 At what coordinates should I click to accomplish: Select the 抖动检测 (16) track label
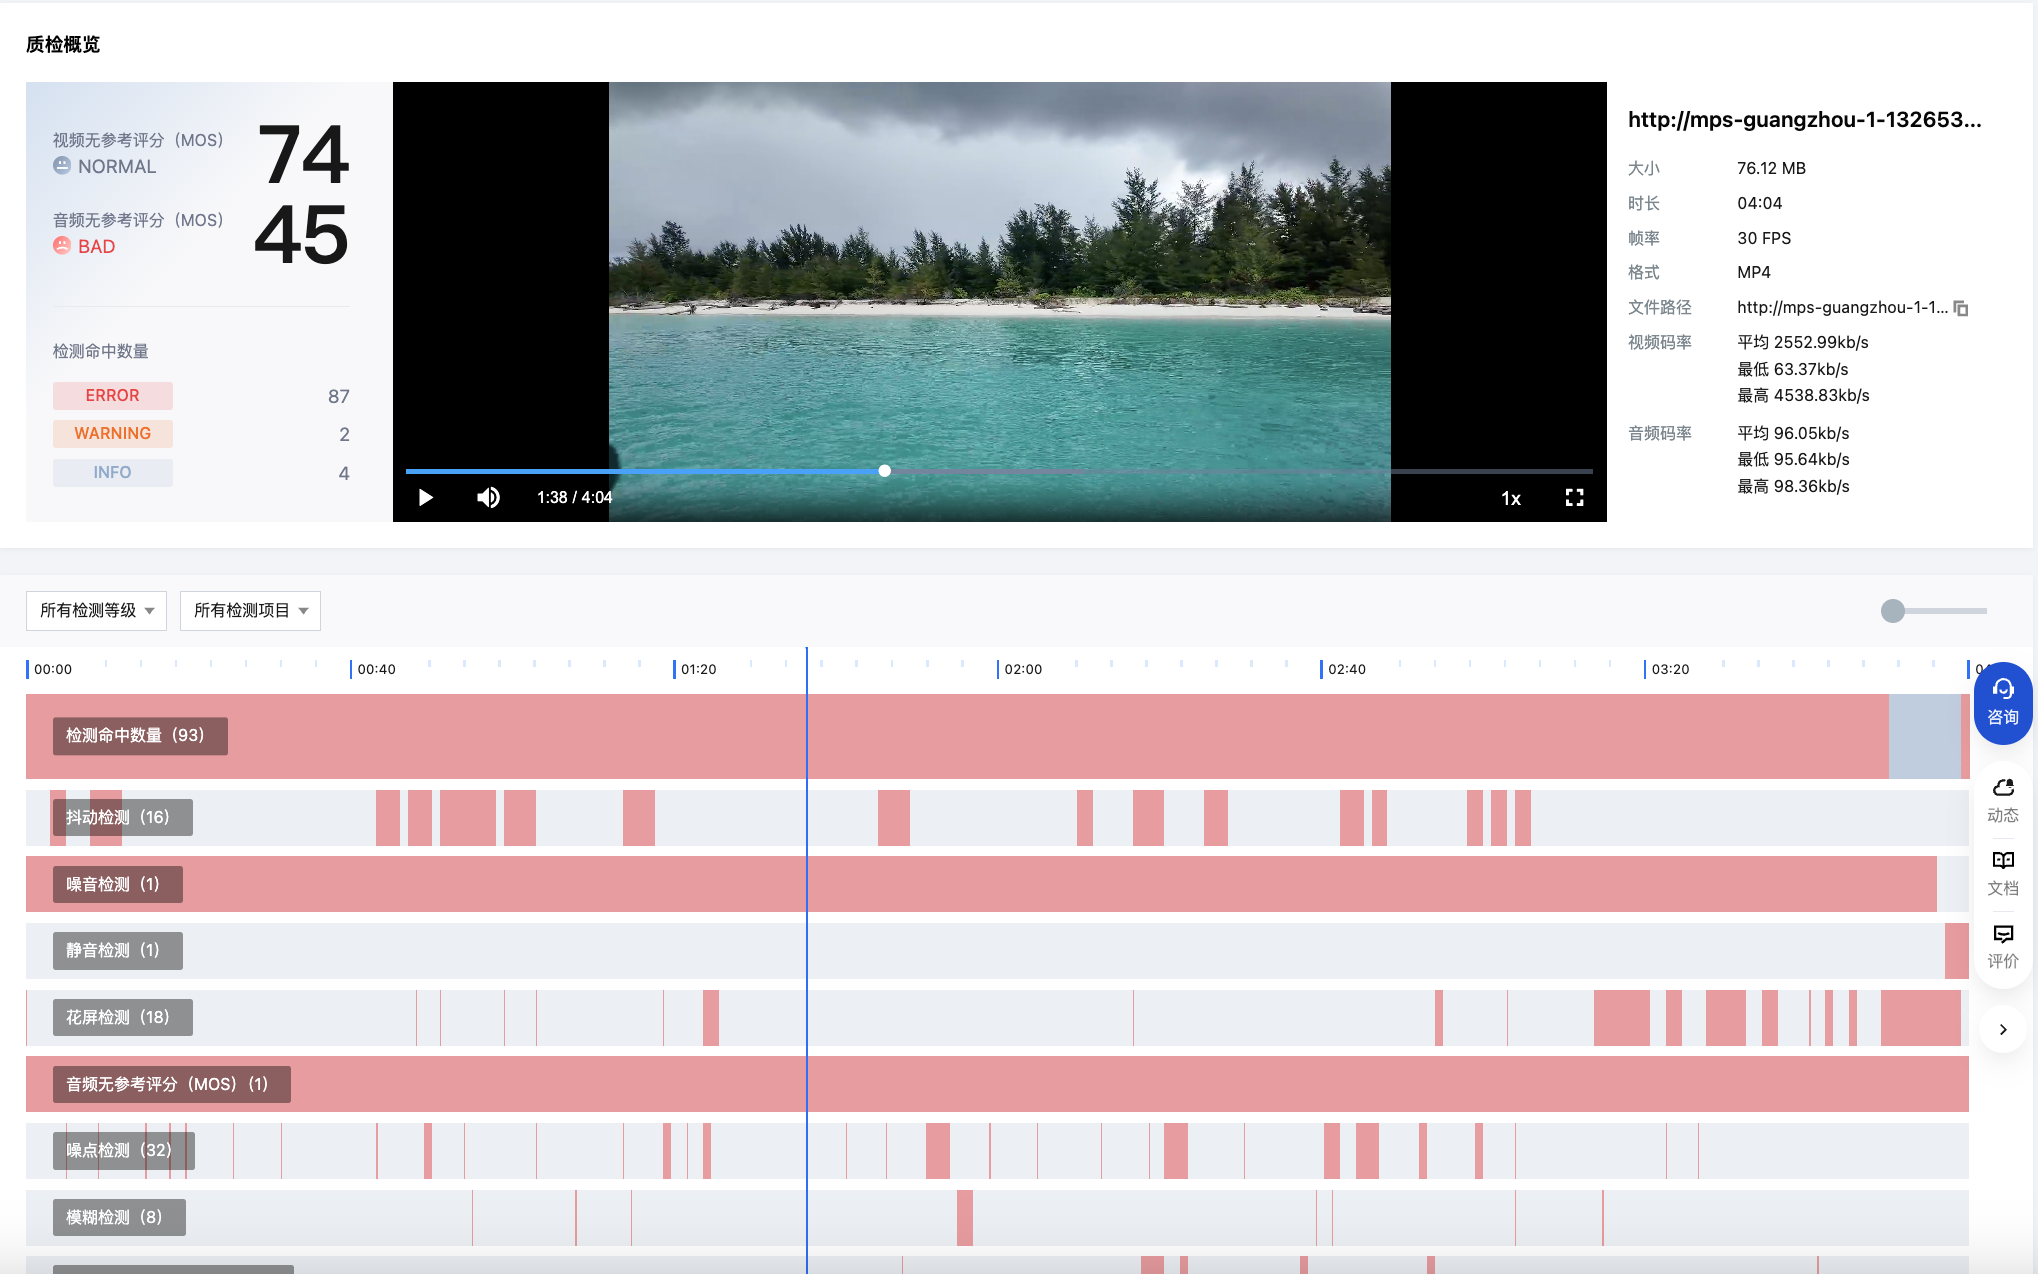click(122, 817)
